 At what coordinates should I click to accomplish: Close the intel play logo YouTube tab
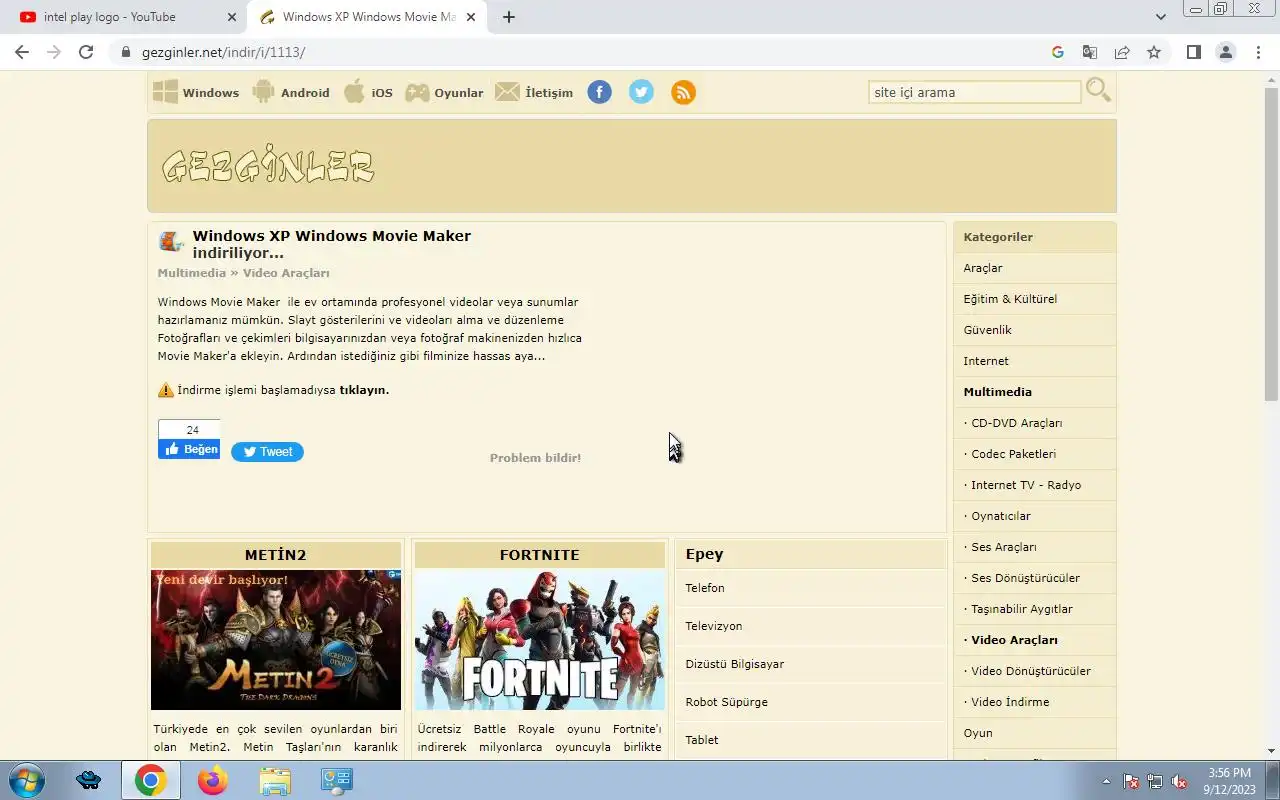click(x=232, y=17)
